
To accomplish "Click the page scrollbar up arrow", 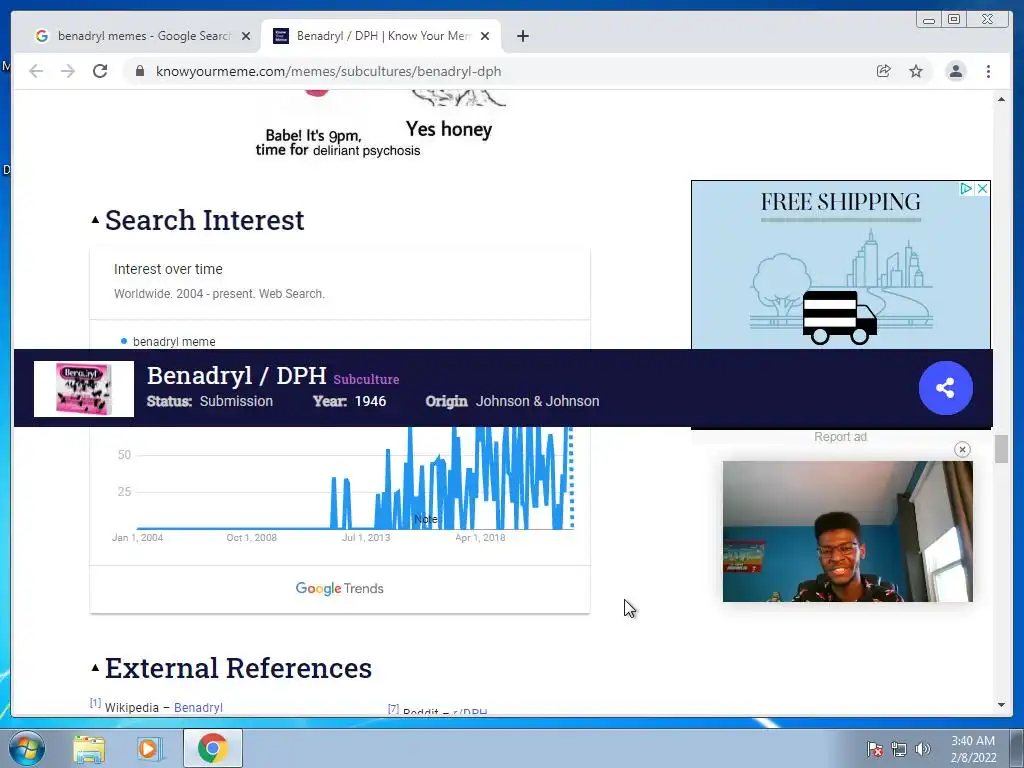I will point(1001,99).
